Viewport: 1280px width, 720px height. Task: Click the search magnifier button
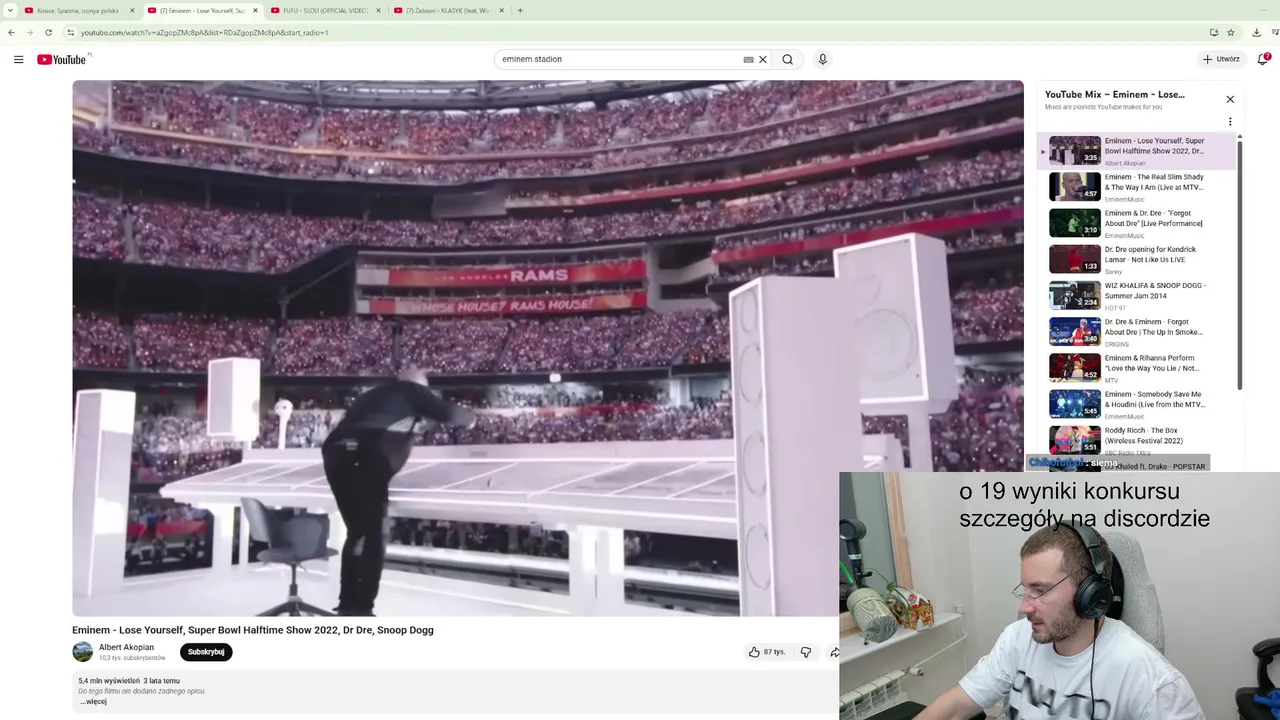[x=788, y=59]
